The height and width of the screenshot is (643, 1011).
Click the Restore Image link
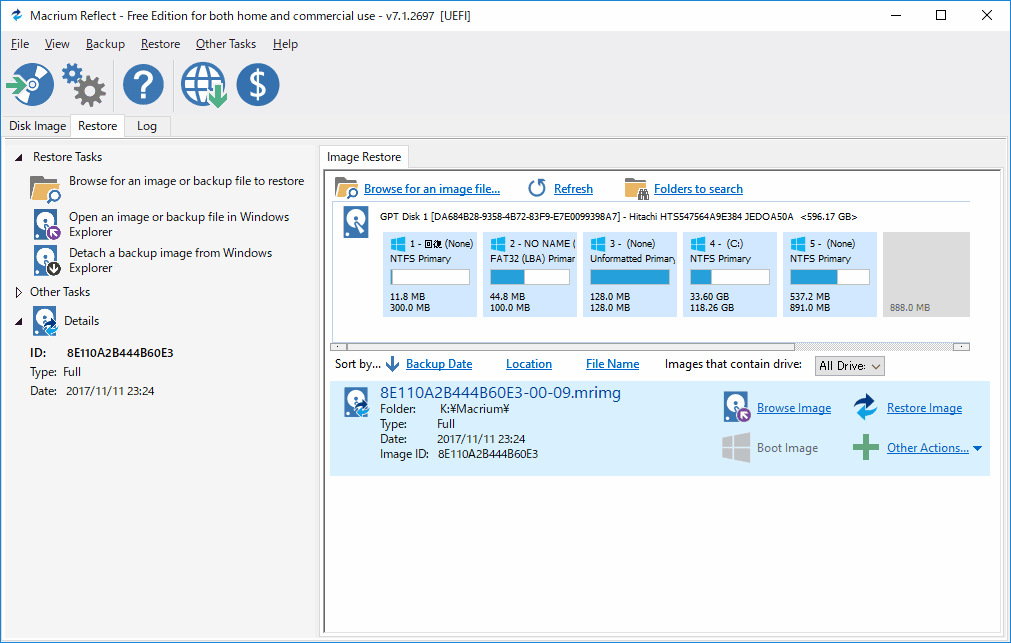click(x=924, y=408)
